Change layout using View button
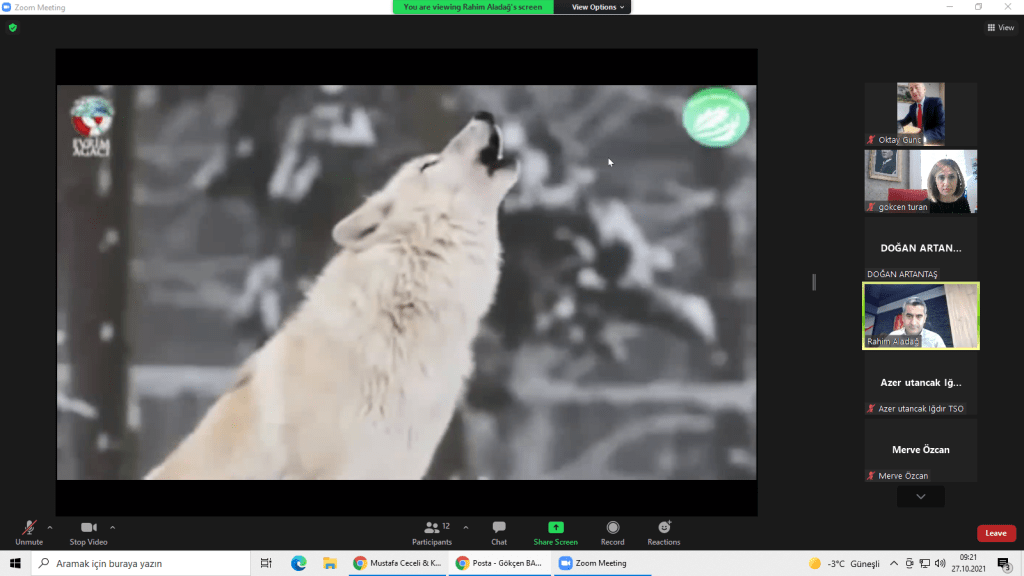The width and height of the screenshot is (1024, 576). 1000,28
